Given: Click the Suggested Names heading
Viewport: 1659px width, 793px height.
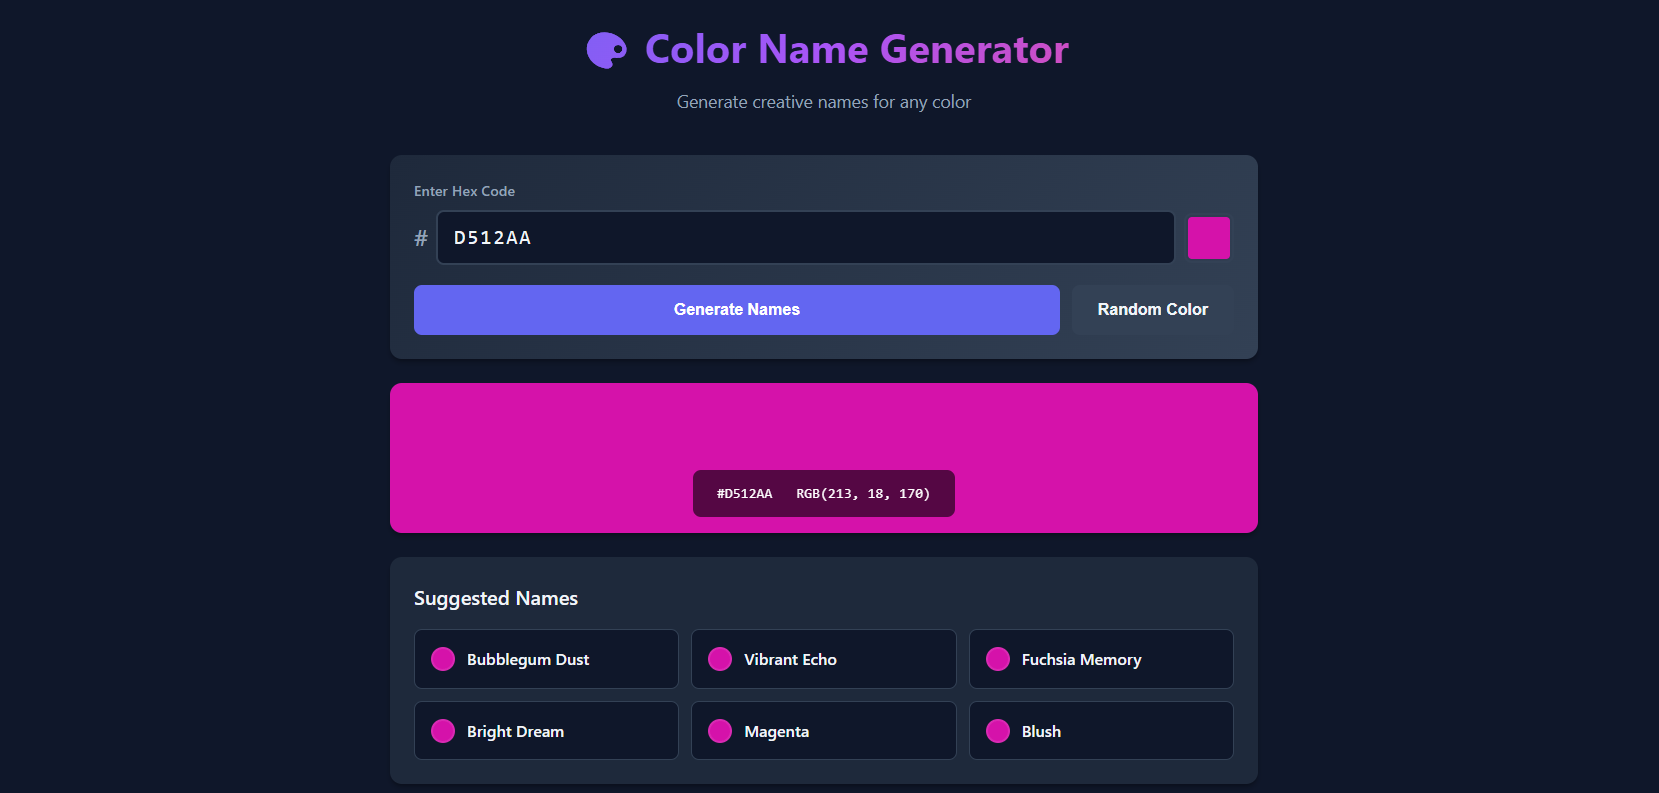Looking at the screenshot, I should [496, 598].
